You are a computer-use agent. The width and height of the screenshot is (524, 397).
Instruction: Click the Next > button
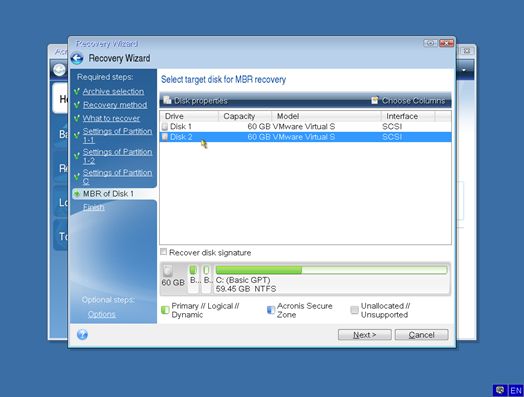click(x=365, y=335)
